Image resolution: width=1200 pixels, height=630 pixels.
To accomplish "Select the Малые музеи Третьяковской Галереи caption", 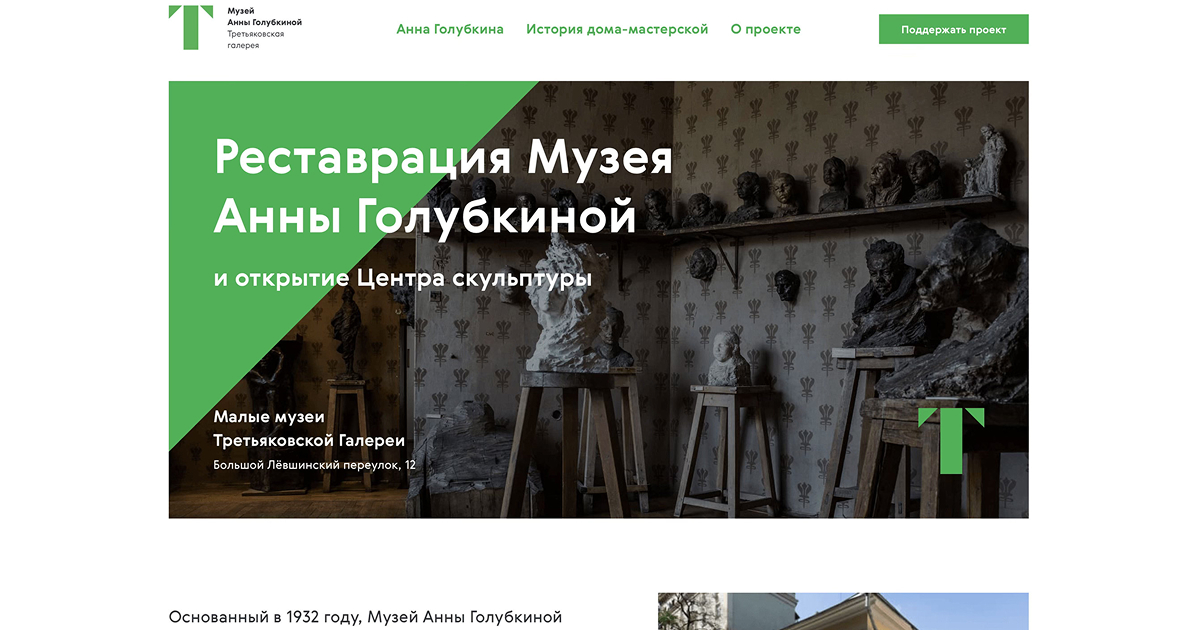I will coord(309,428).
